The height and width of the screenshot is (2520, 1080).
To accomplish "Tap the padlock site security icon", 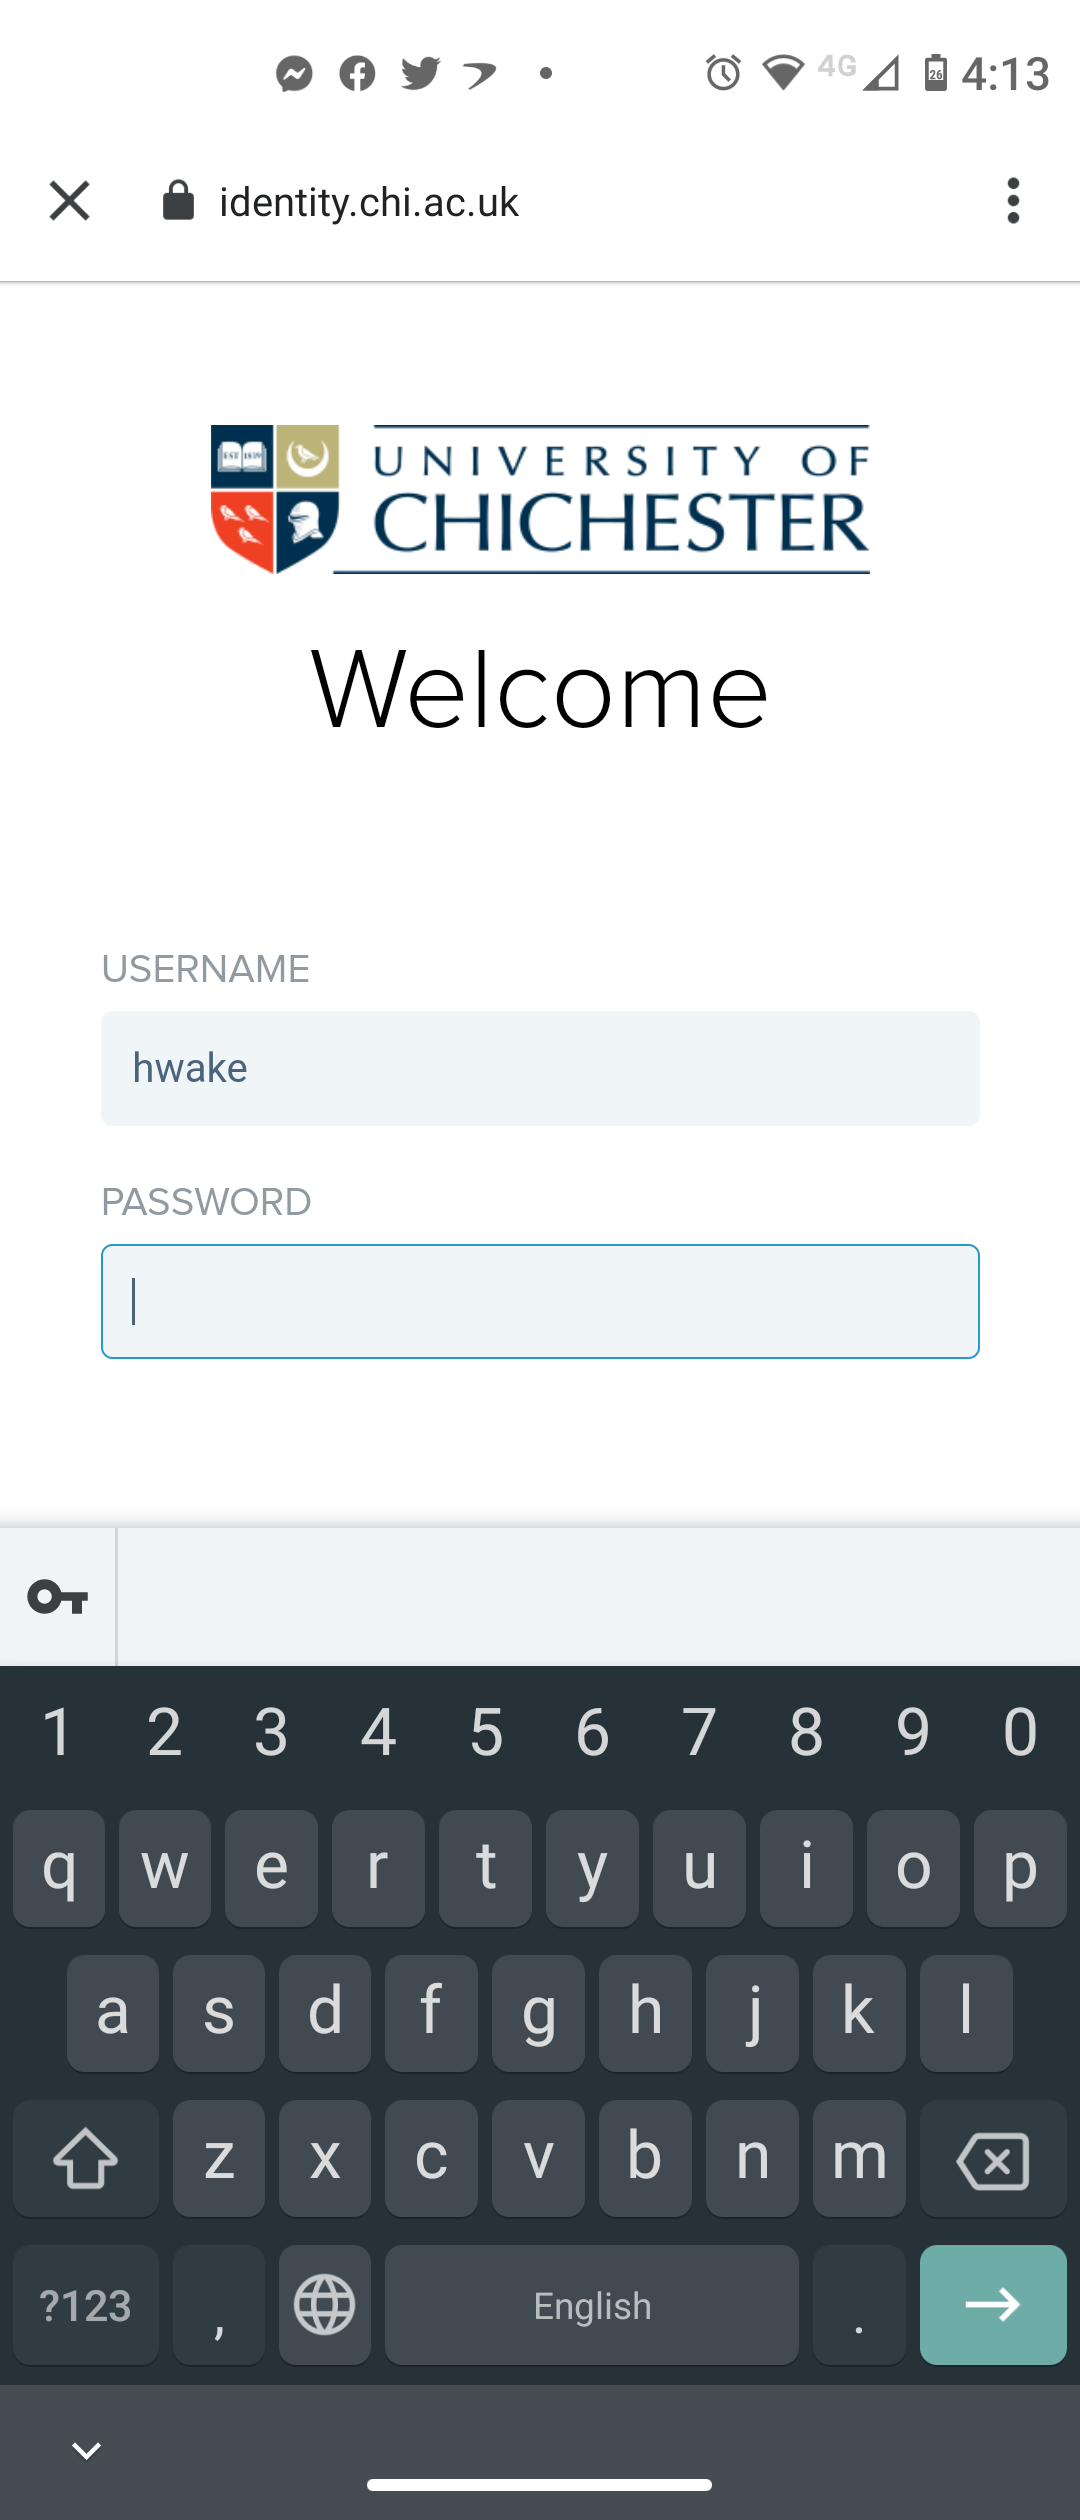I will (x=178, y=200).
